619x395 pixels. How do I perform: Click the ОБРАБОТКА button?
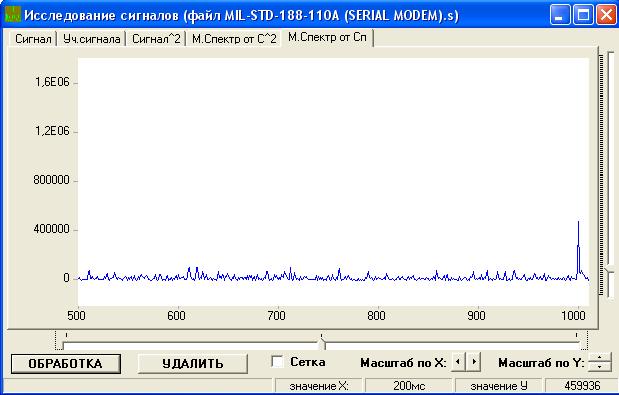66,363
